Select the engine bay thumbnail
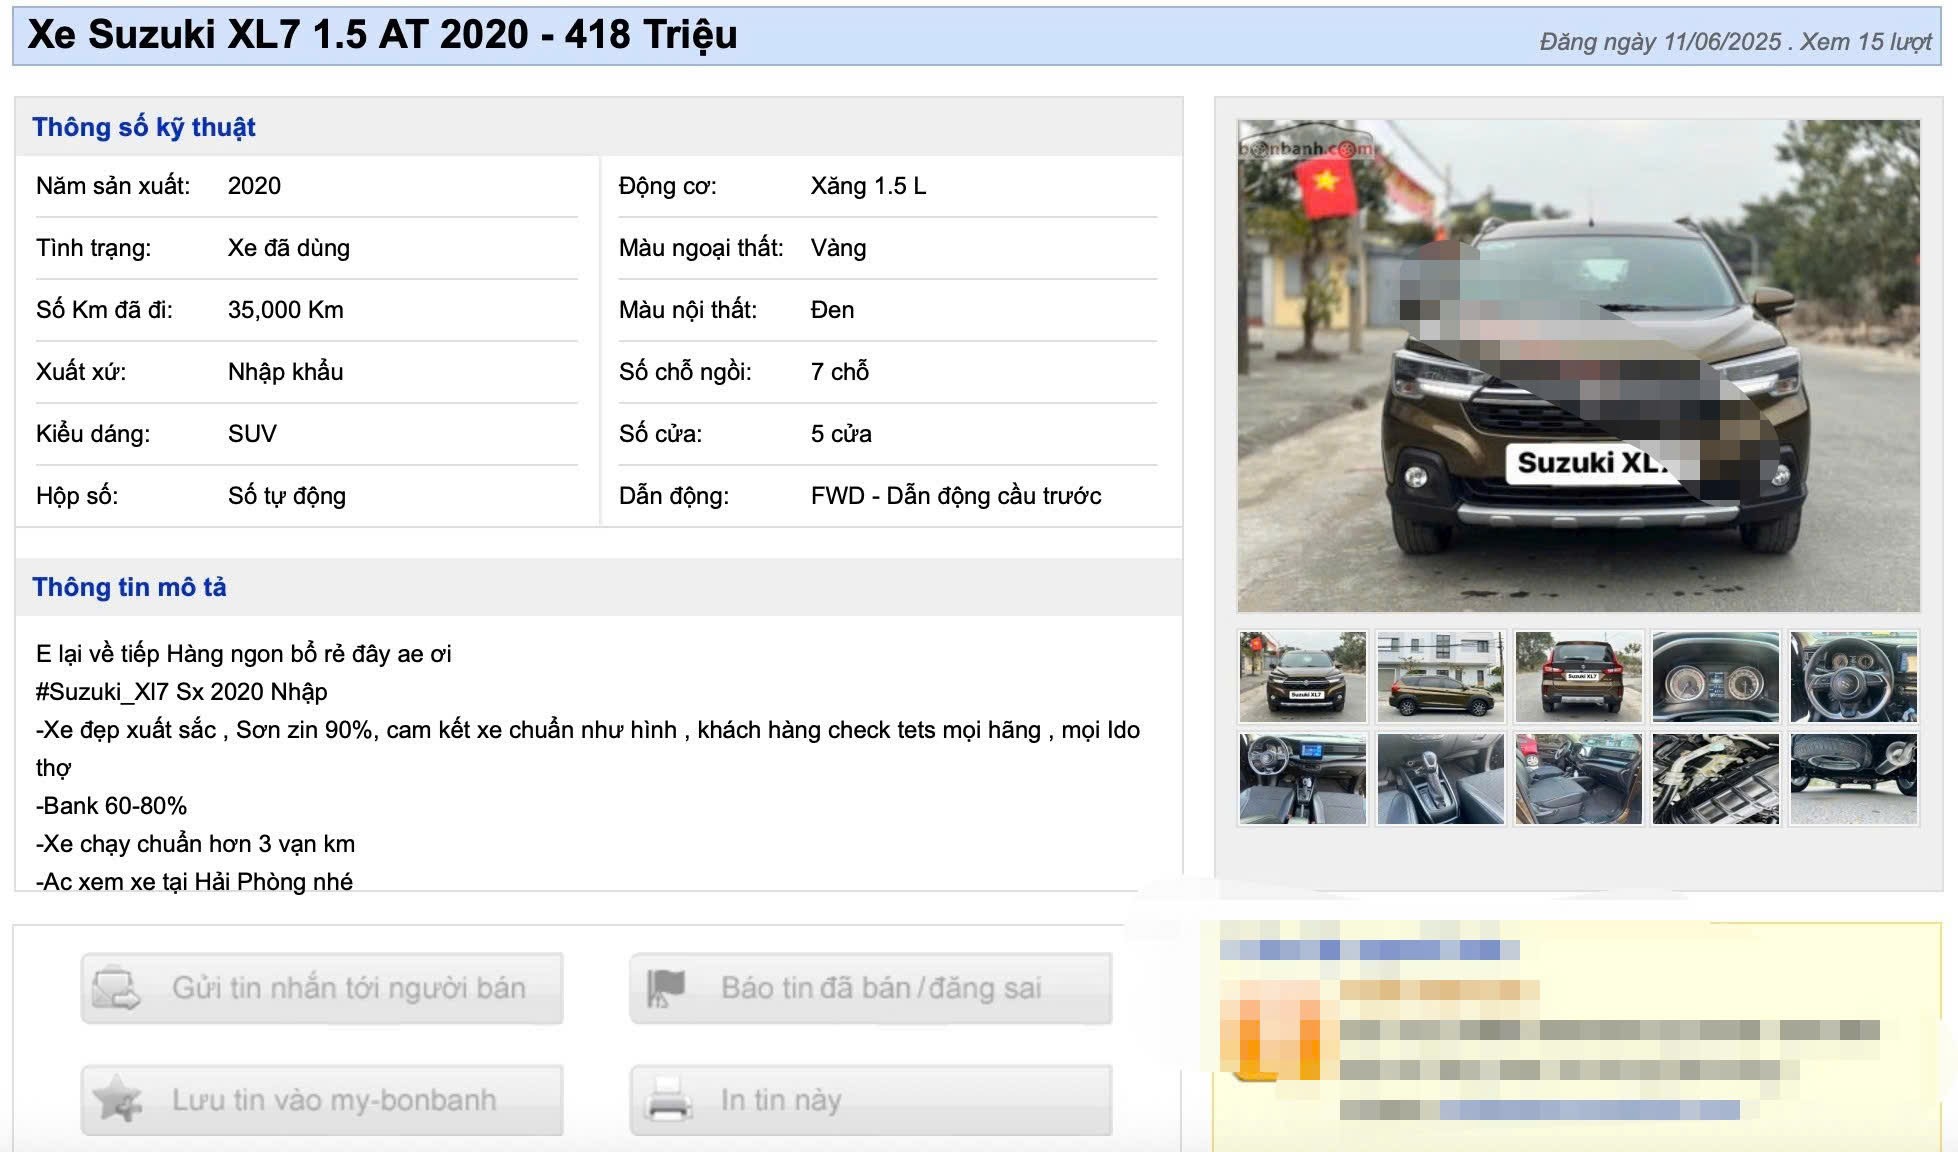 click(1716, 779)
